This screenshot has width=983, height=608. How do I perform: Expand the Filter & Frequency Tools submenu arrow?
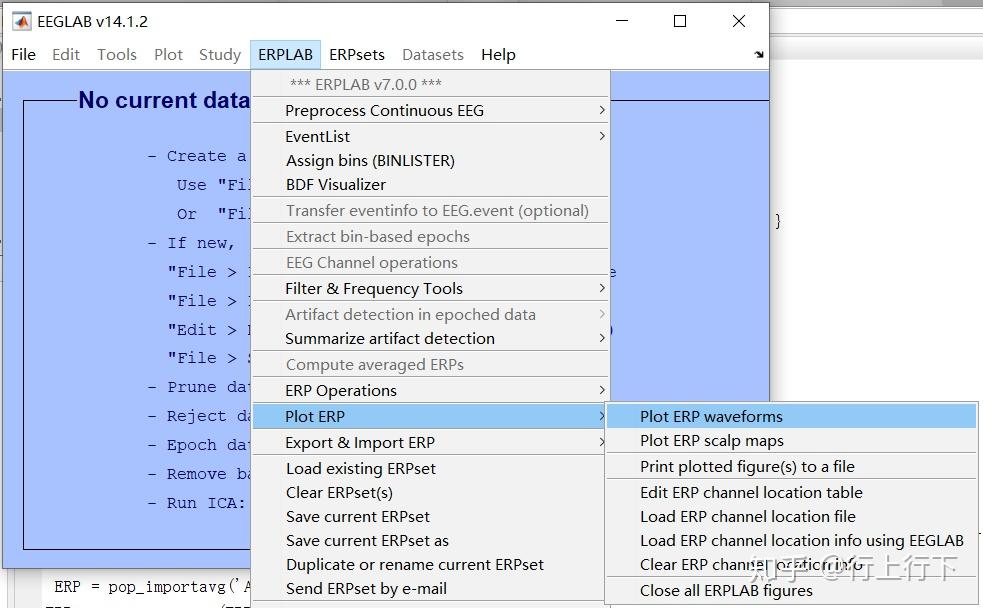pyautogui.click(x=602, y=288)
